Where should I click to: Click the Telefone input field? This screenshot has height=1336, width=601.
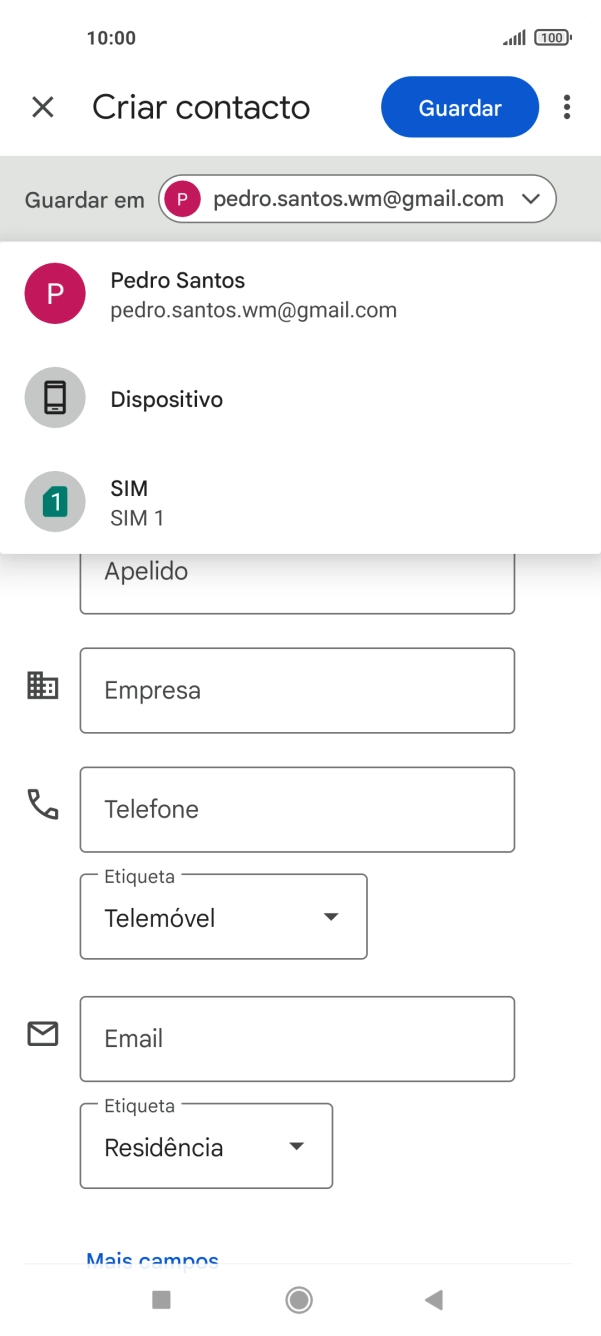(x=296, y=809)
